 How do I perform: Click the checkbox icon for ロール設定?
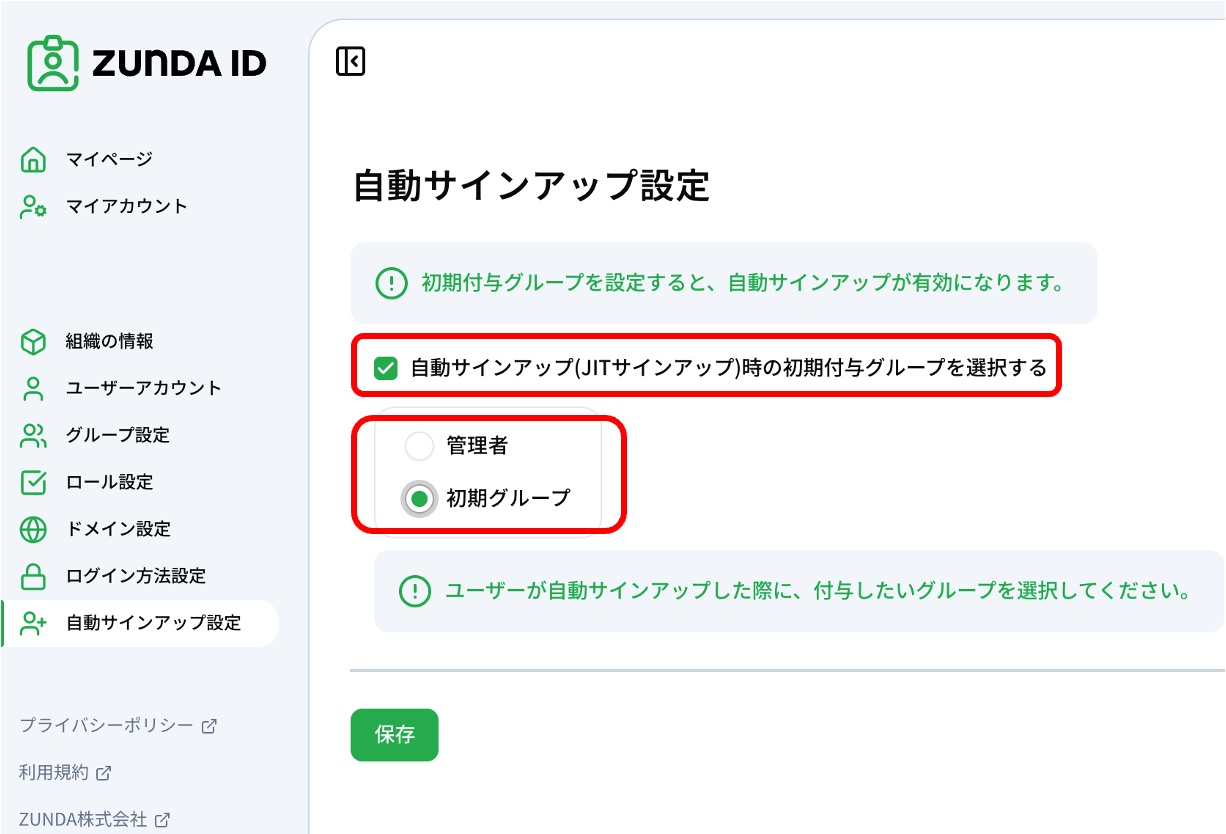[34, 483]
